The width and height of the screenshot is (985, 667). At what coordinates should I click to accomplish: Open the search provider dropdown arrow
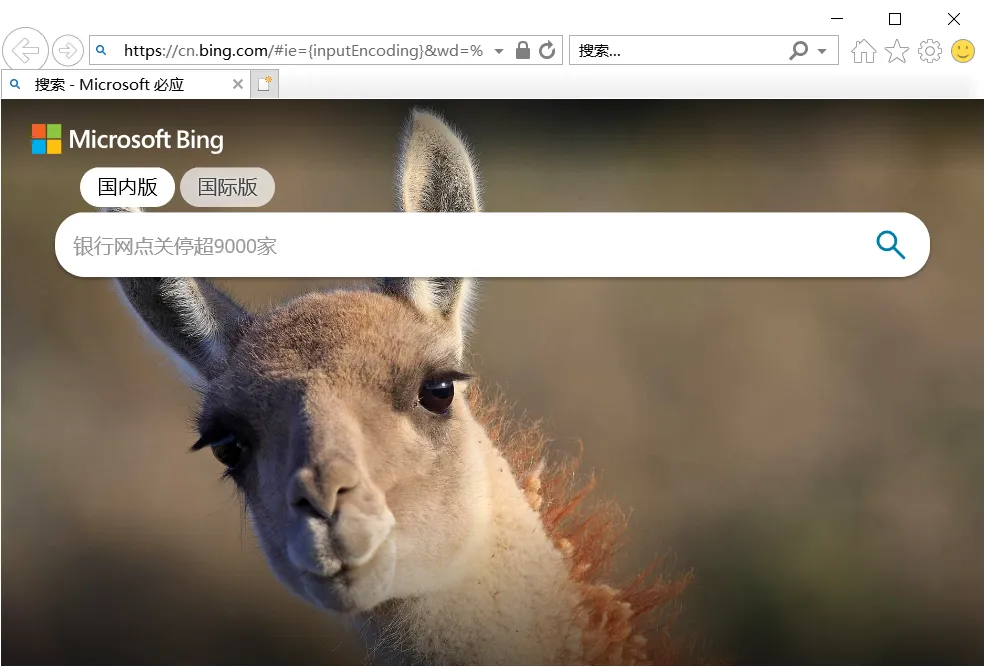[x=822, y=51]
